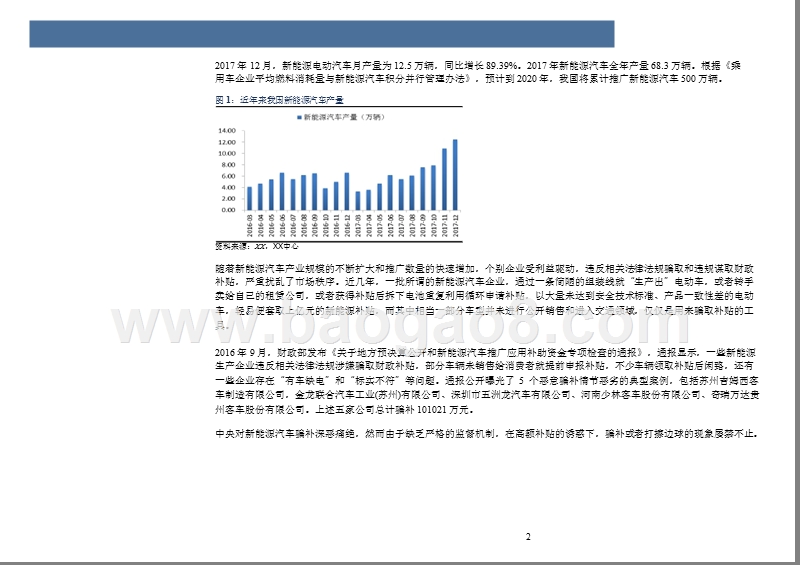The width and height of the screenshot is (800, 565).
Task: Click the 2016-12 x-axis label
Action: point(347,226)
